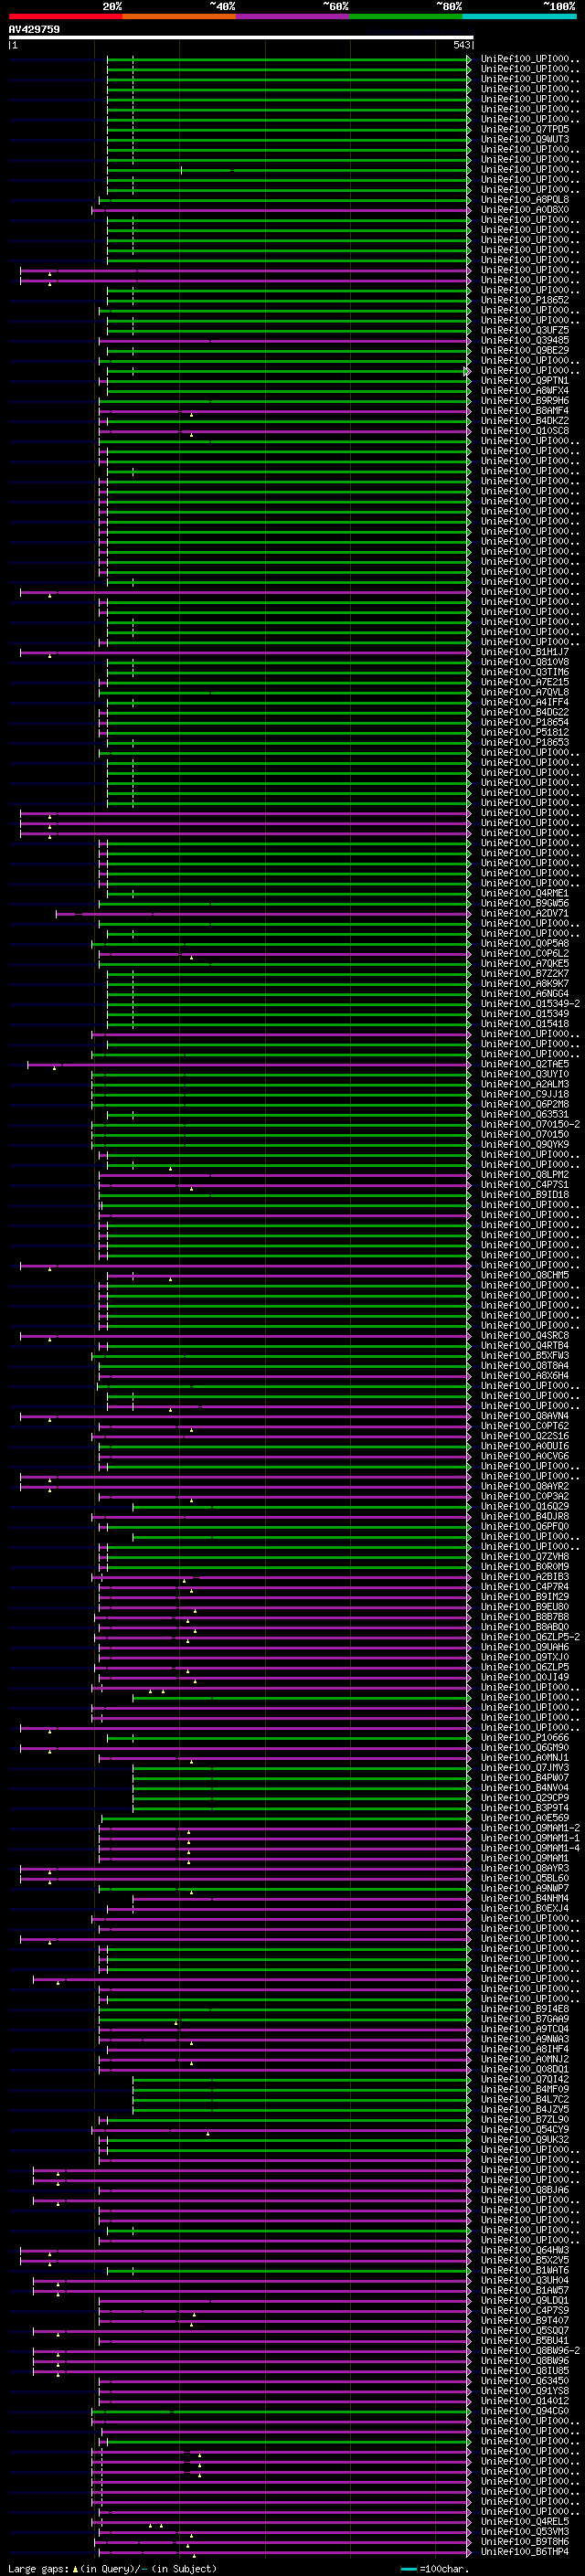The width and height of the screenshot is (585, 2576).
Task: Open the UniRef100_C0P6L2 hit
Action: click(x=525, y=953)
